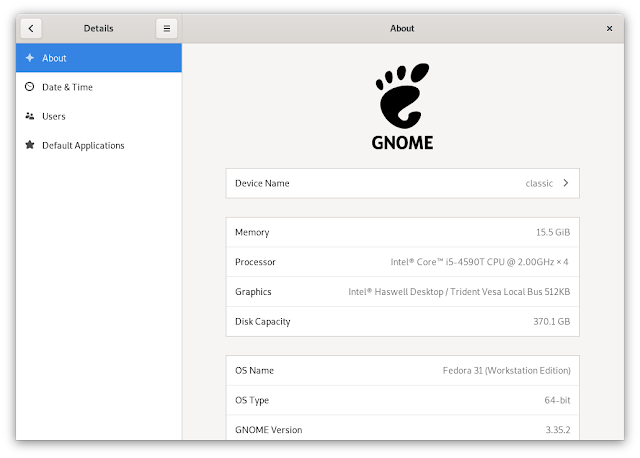The image size is (640, 458).
Task: Select the Graphics row label
Action: click(253, 292)
